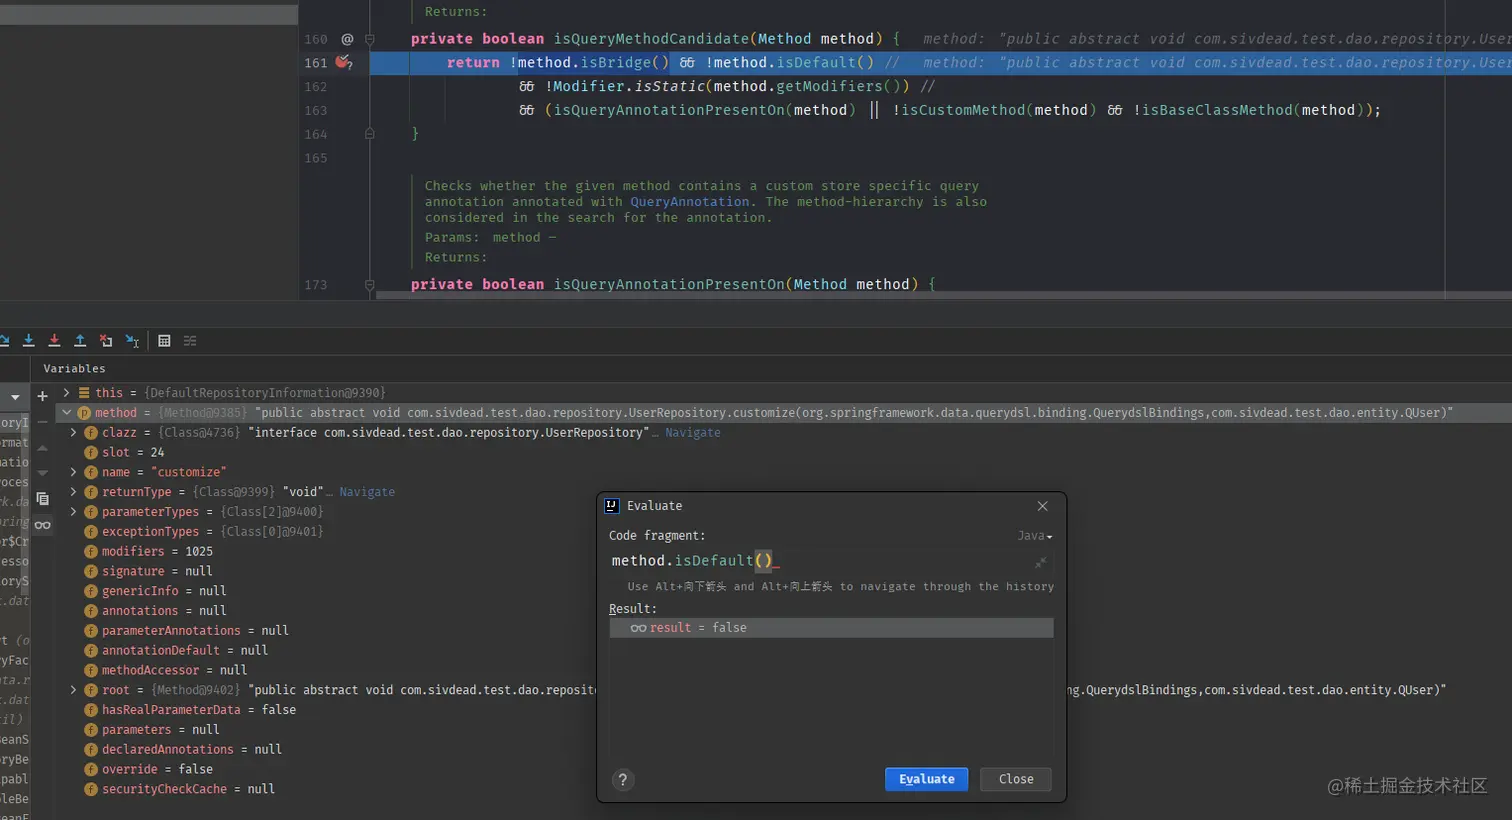This screenshot has height=820, width=1512.
Task: Select the 'result = false' row
Action: 831,628
